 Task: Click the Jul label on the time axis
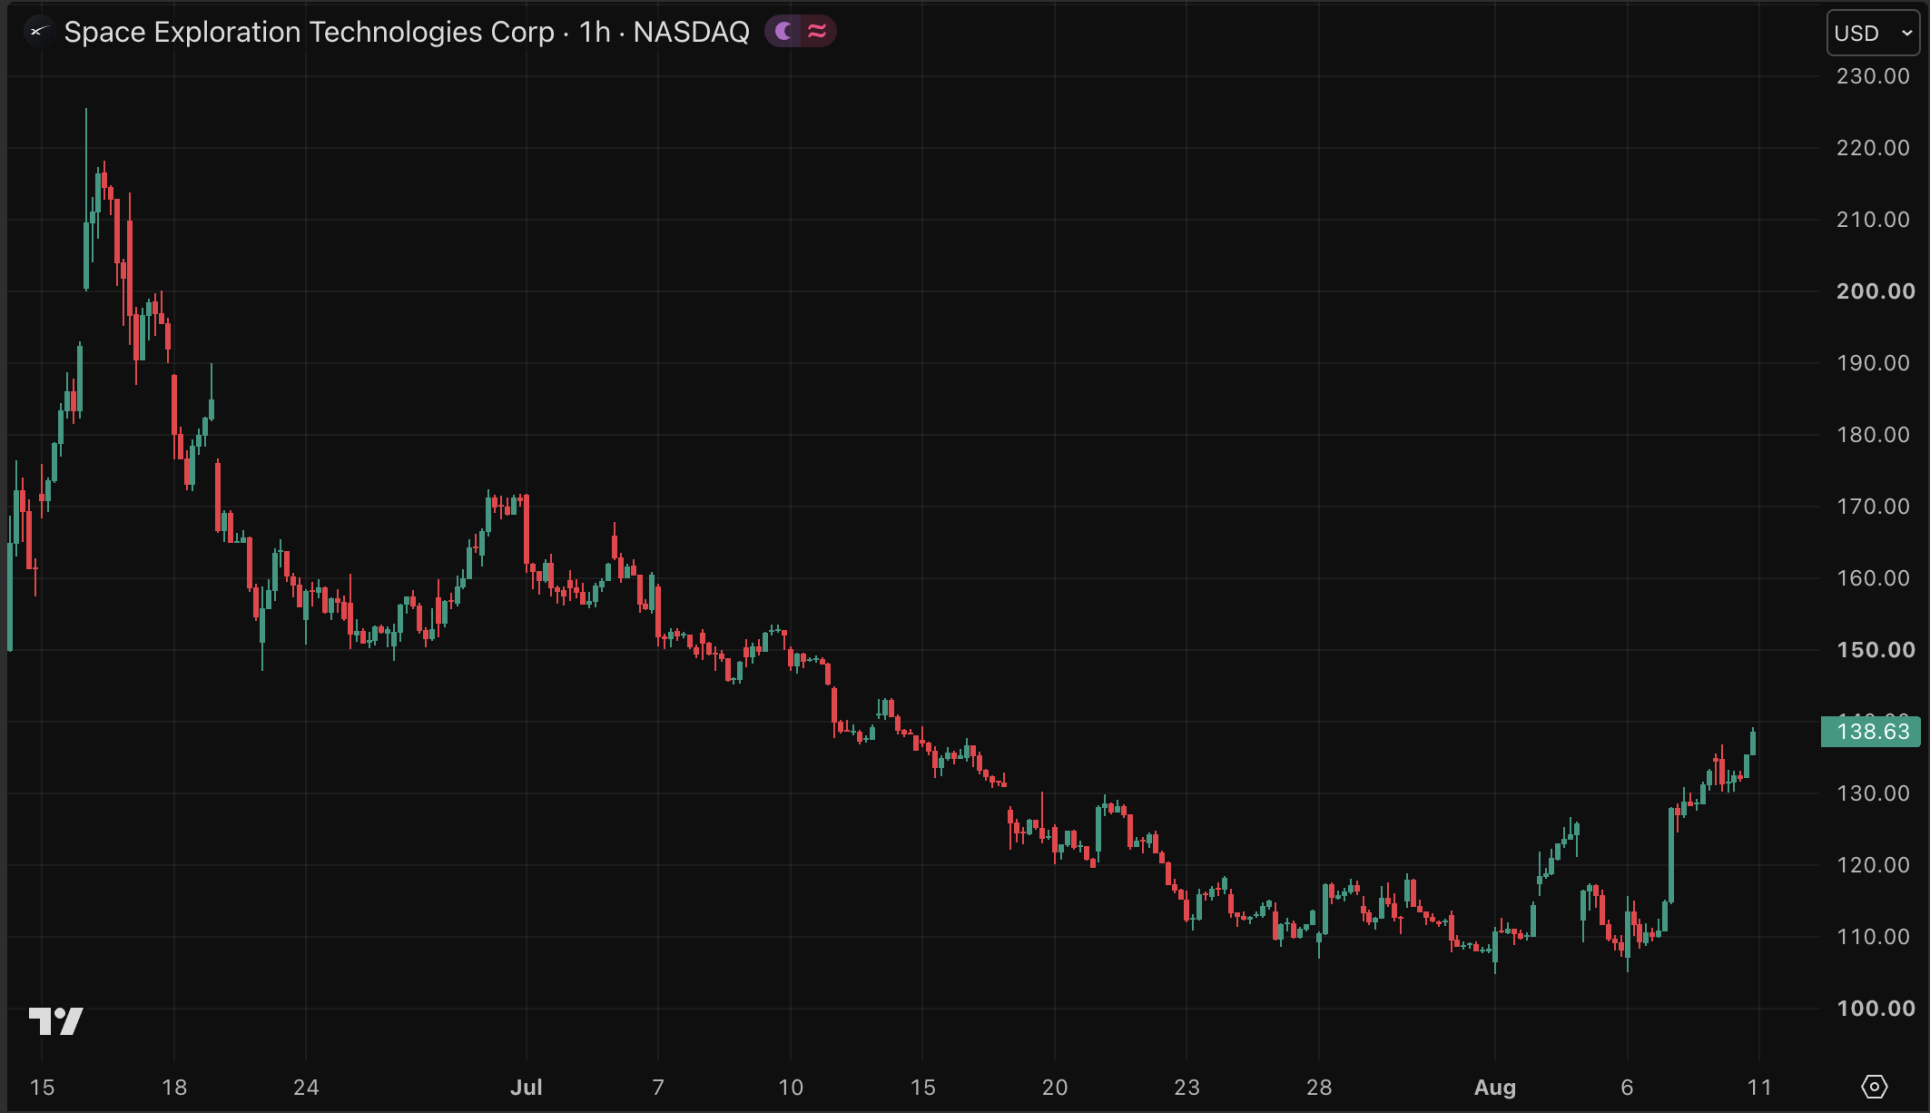point(526,1087)
